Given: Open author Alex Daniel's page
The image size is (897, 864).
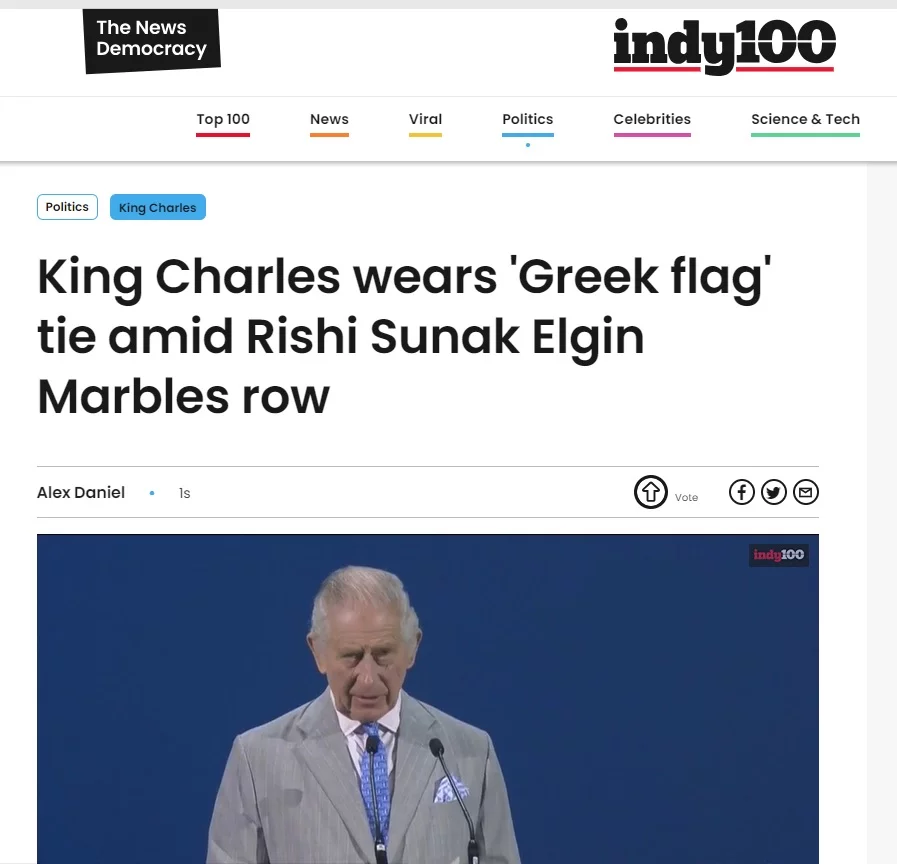Looking at the screenshot, I should tap(81, 493).
